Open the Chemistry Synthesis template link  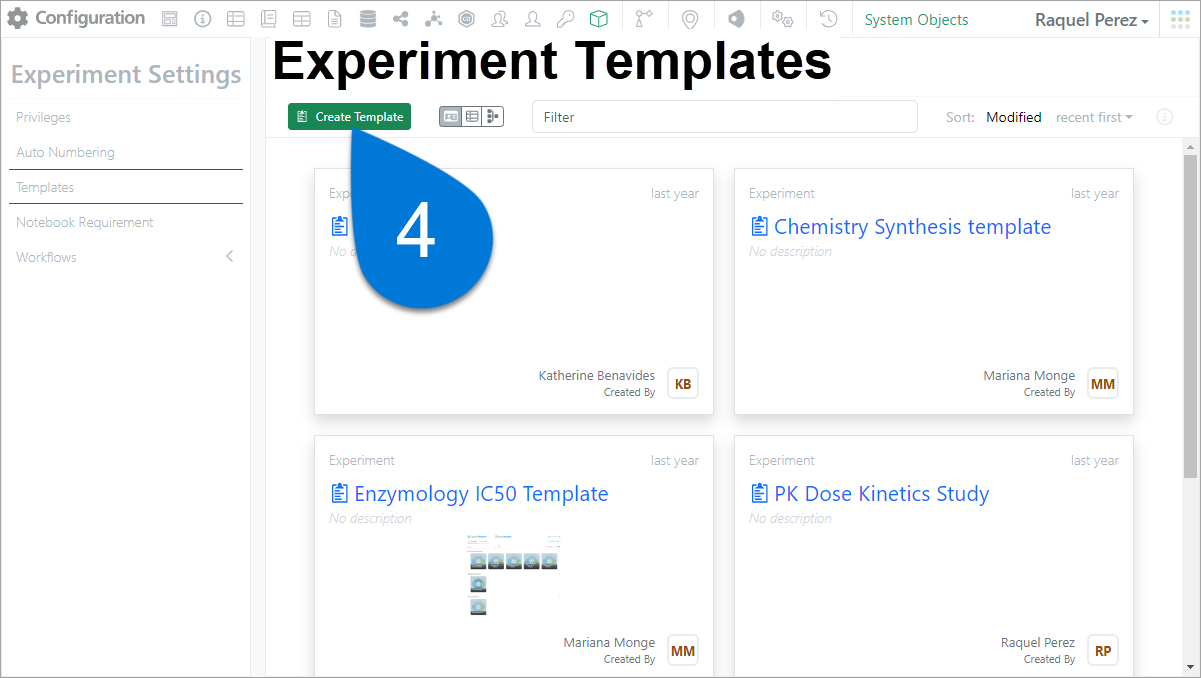912,227
